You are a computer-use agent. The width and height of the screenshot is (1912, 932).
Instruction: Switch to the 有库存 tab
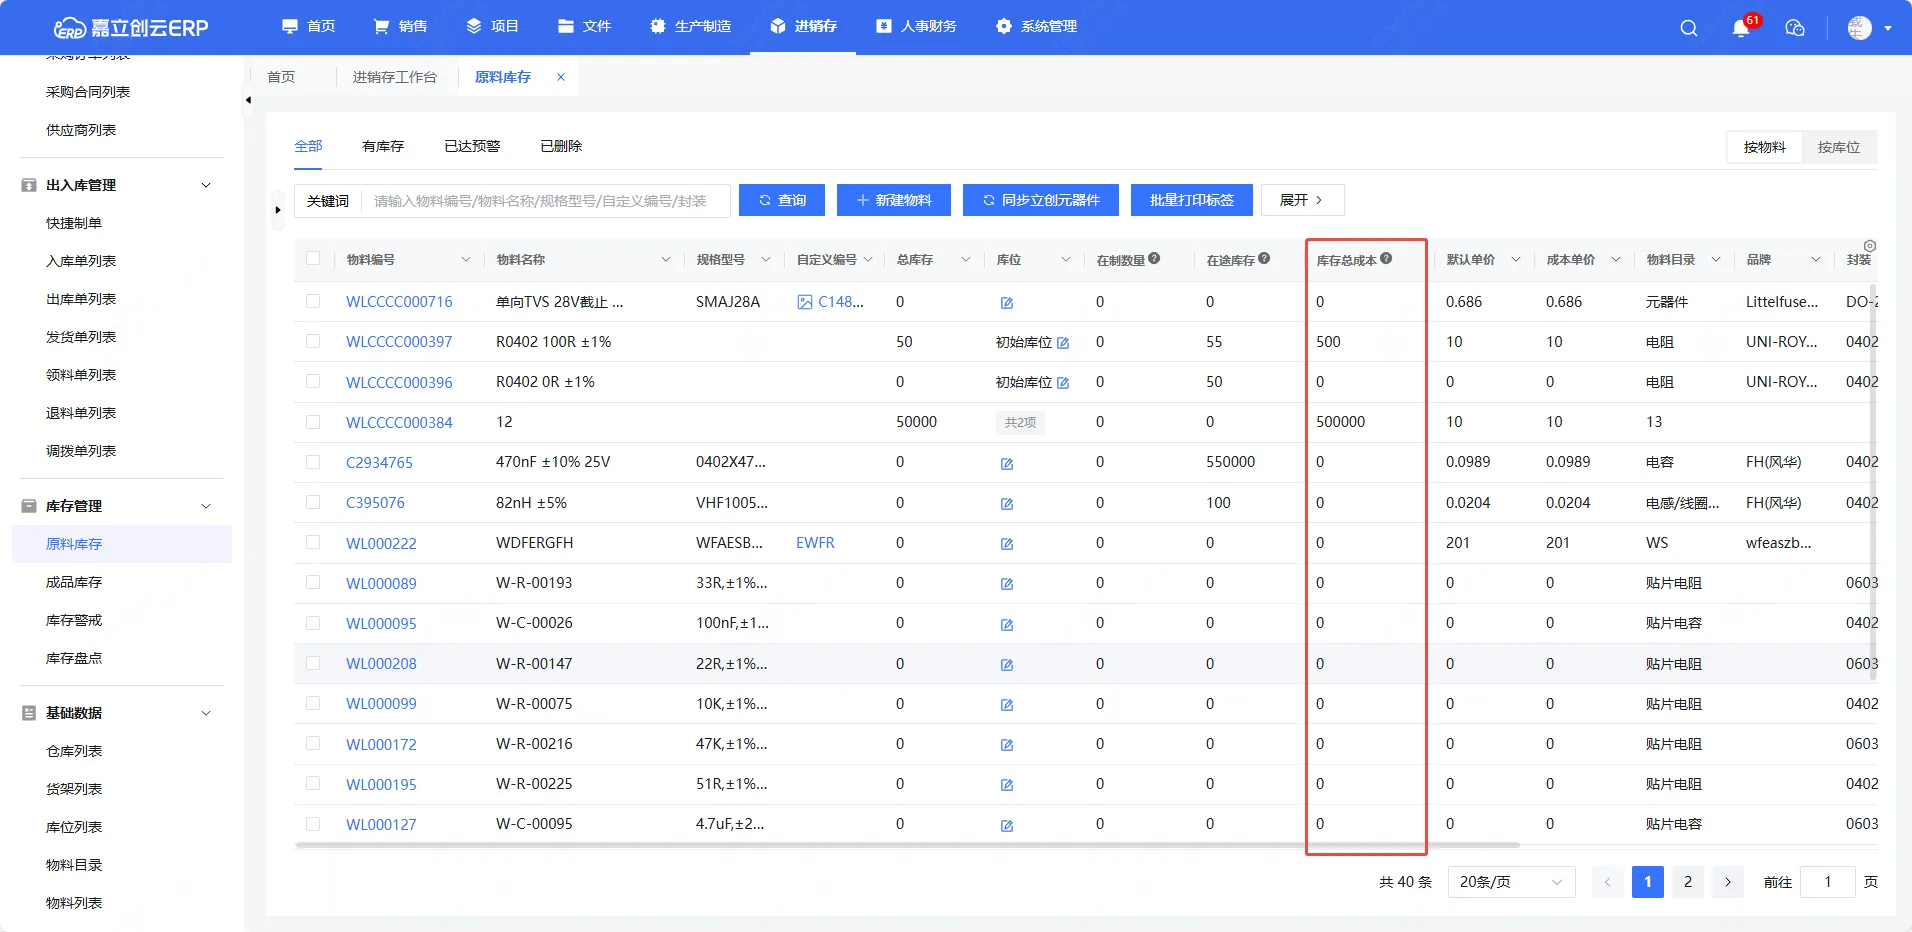coord(383,146)
